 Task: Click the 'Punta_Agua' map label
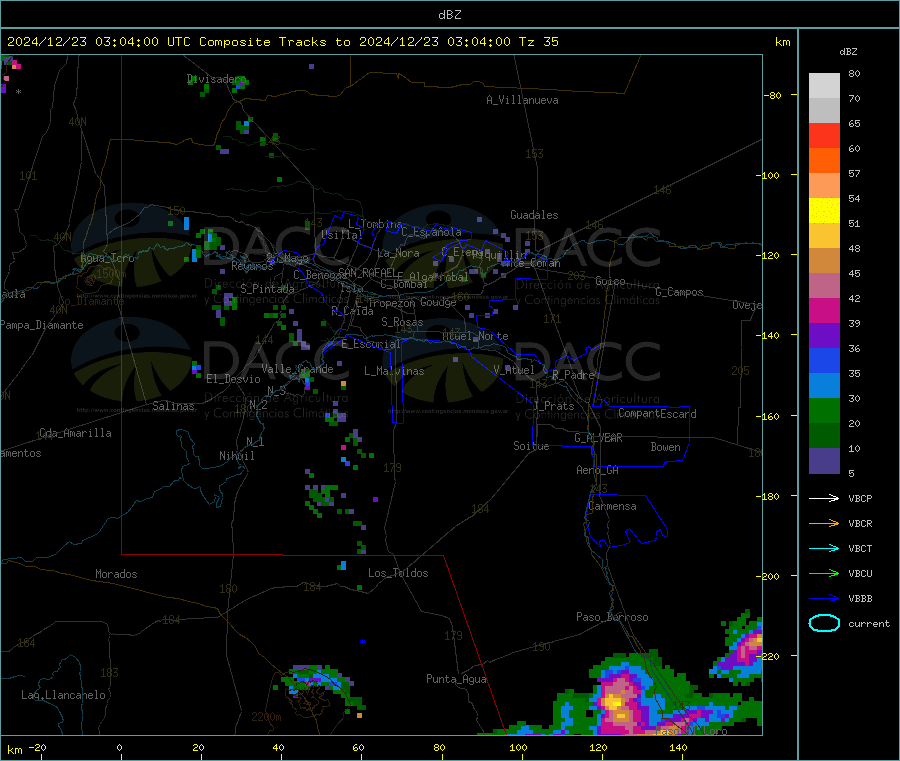click(456, 679)
